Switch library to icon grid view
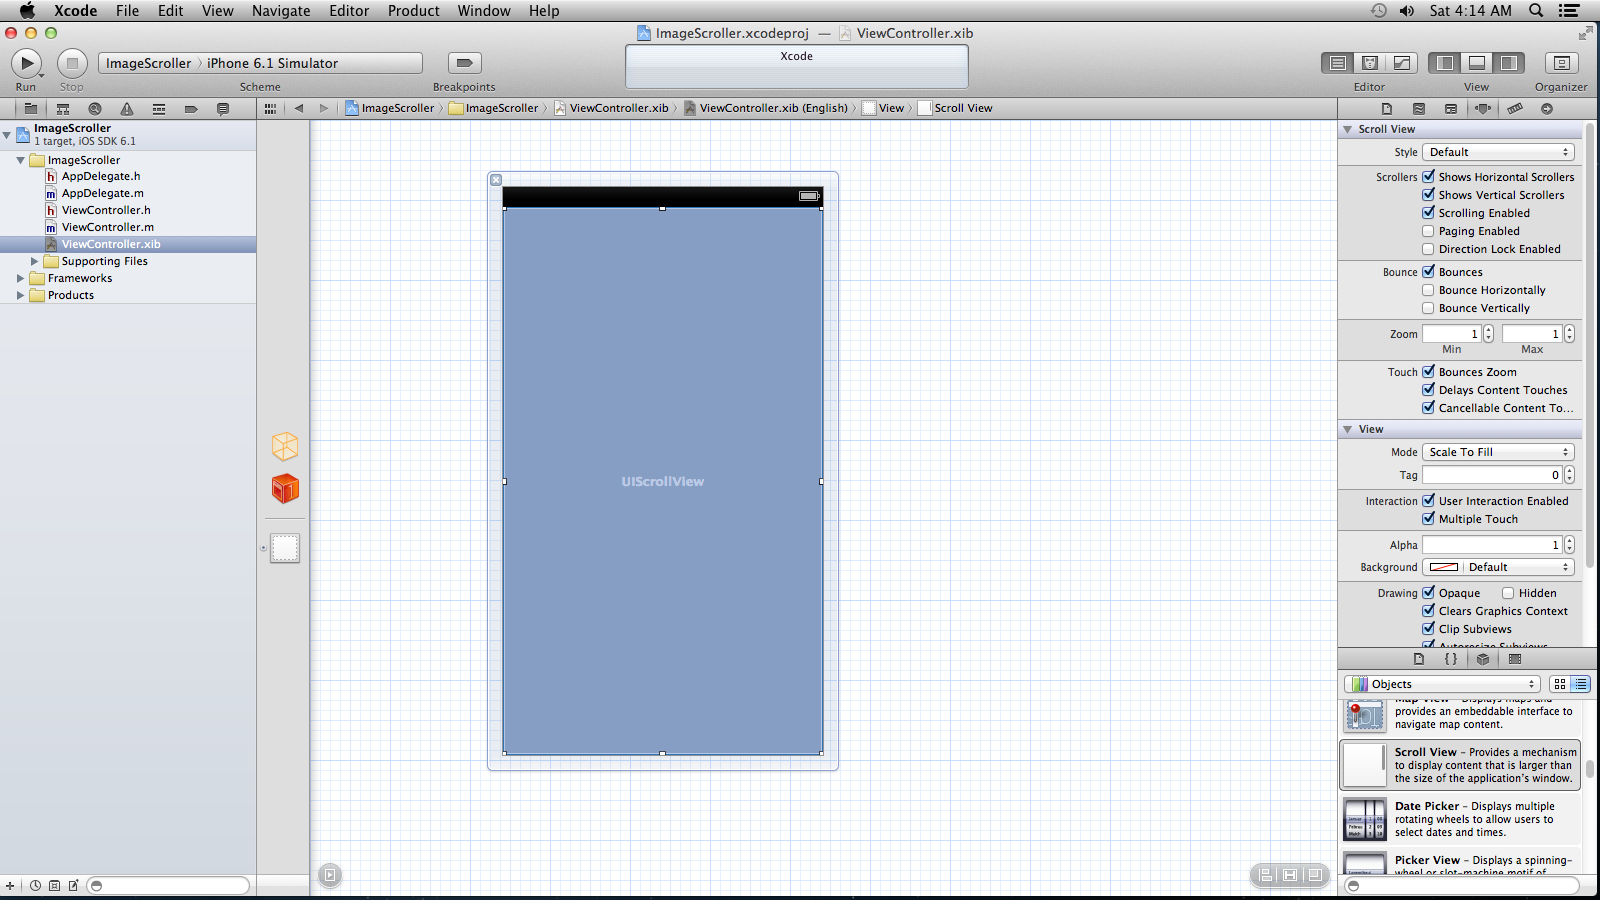Image resolution: width=1600 pixels, height=900 pixels. pyautogui.click(x=1560, y=684)
